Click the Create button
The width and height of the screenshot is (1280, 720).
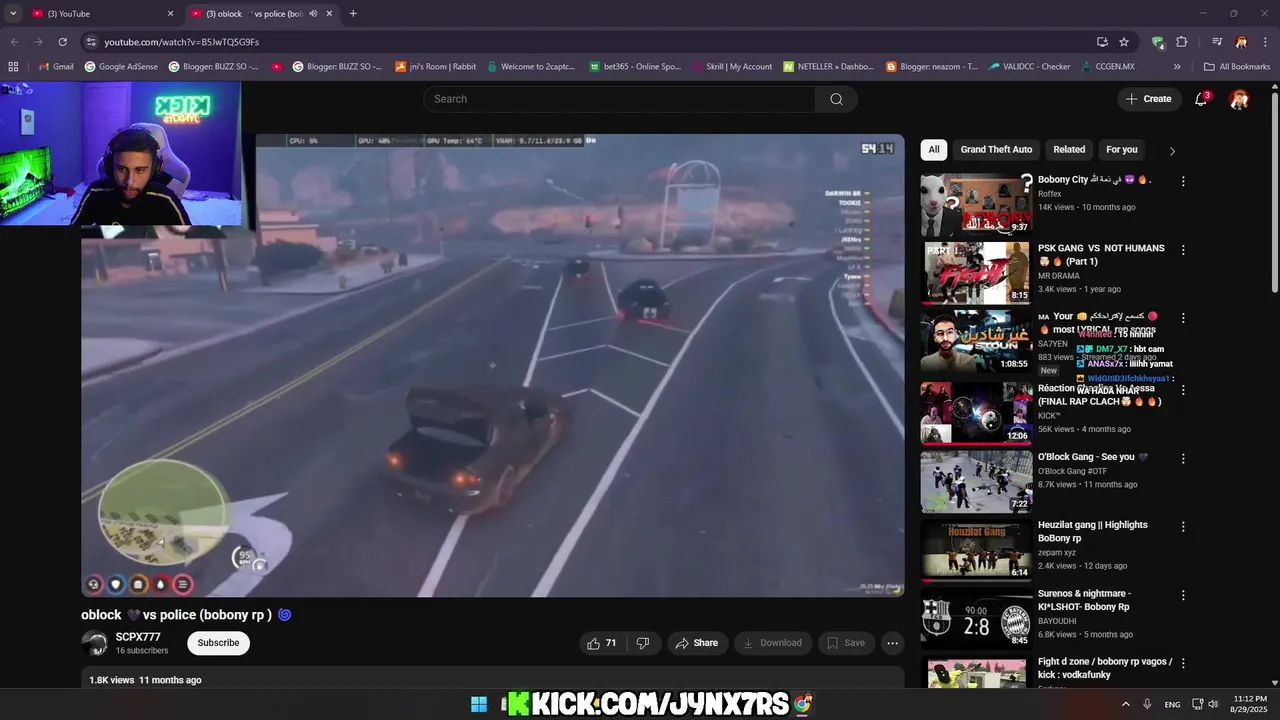tap(1148, 99)
